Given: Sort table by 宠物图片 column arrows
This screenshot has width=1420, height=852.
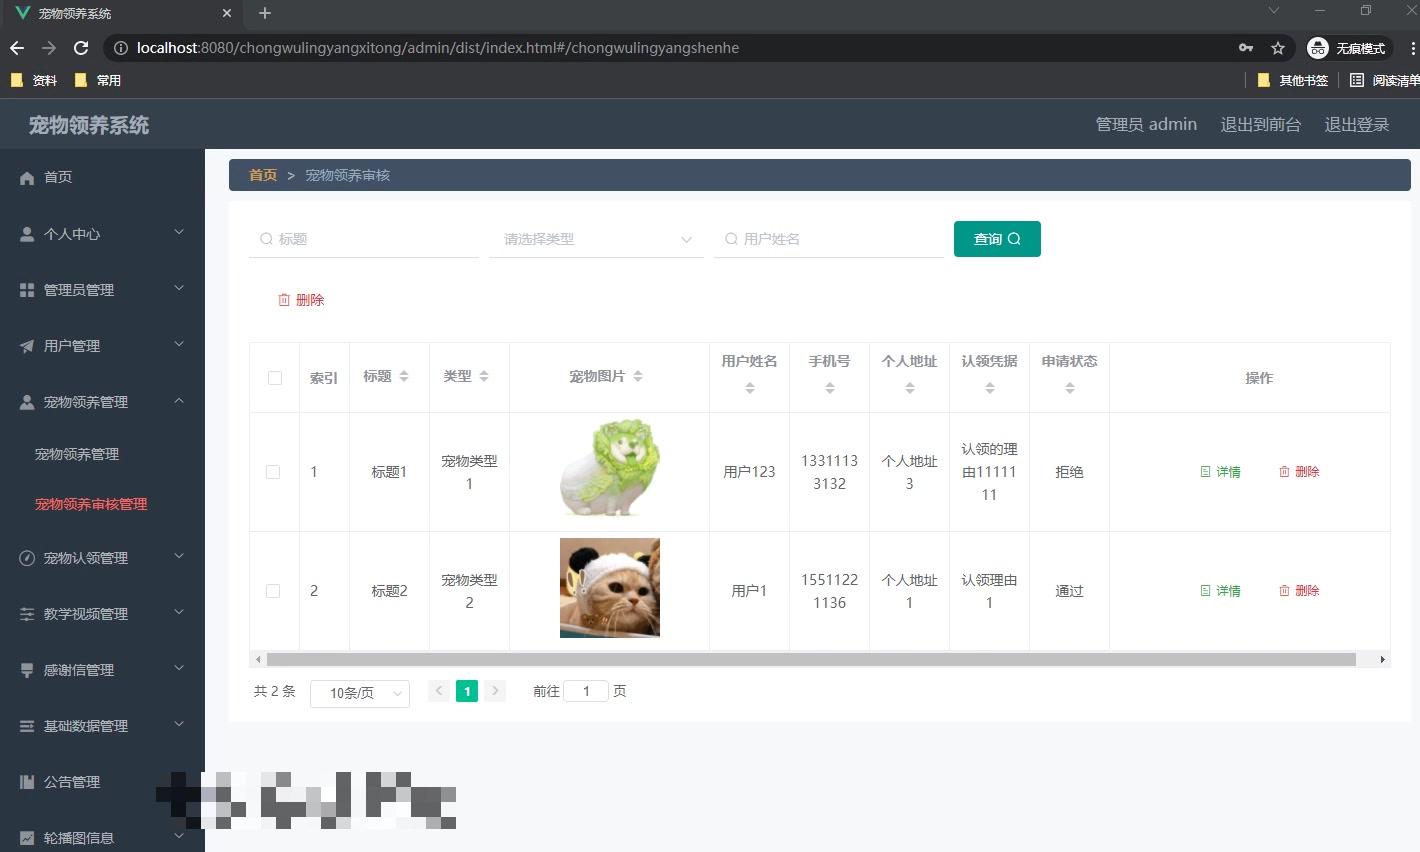Looking at the screenshot, I should pos(638,376).
